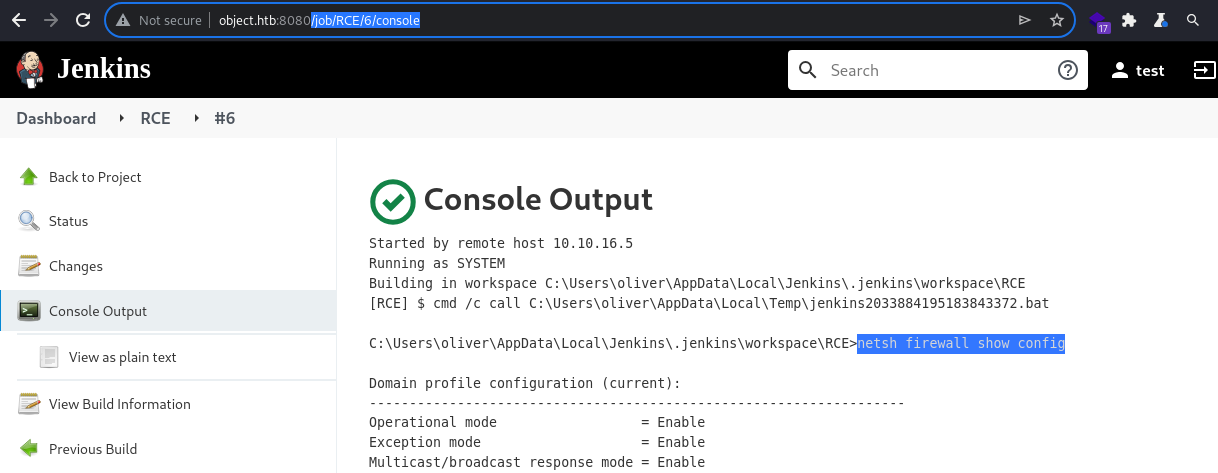Screen dimensions: 1218x473
Task: Click the purple extension icon with badge 17
Action: [x=1099, y=22]
